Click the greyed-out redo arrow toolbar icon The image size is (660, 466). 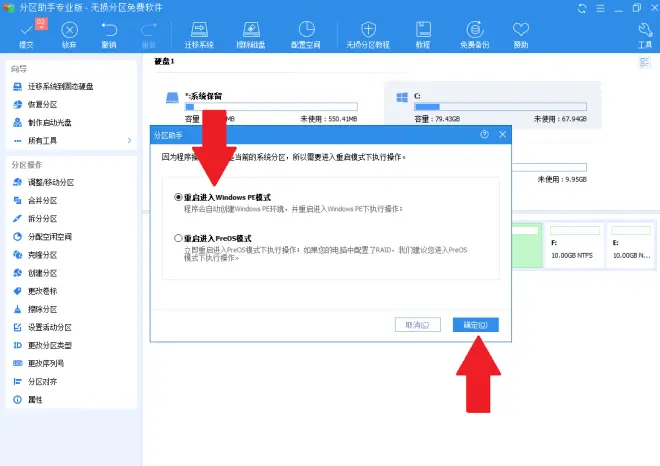point(149,35)
